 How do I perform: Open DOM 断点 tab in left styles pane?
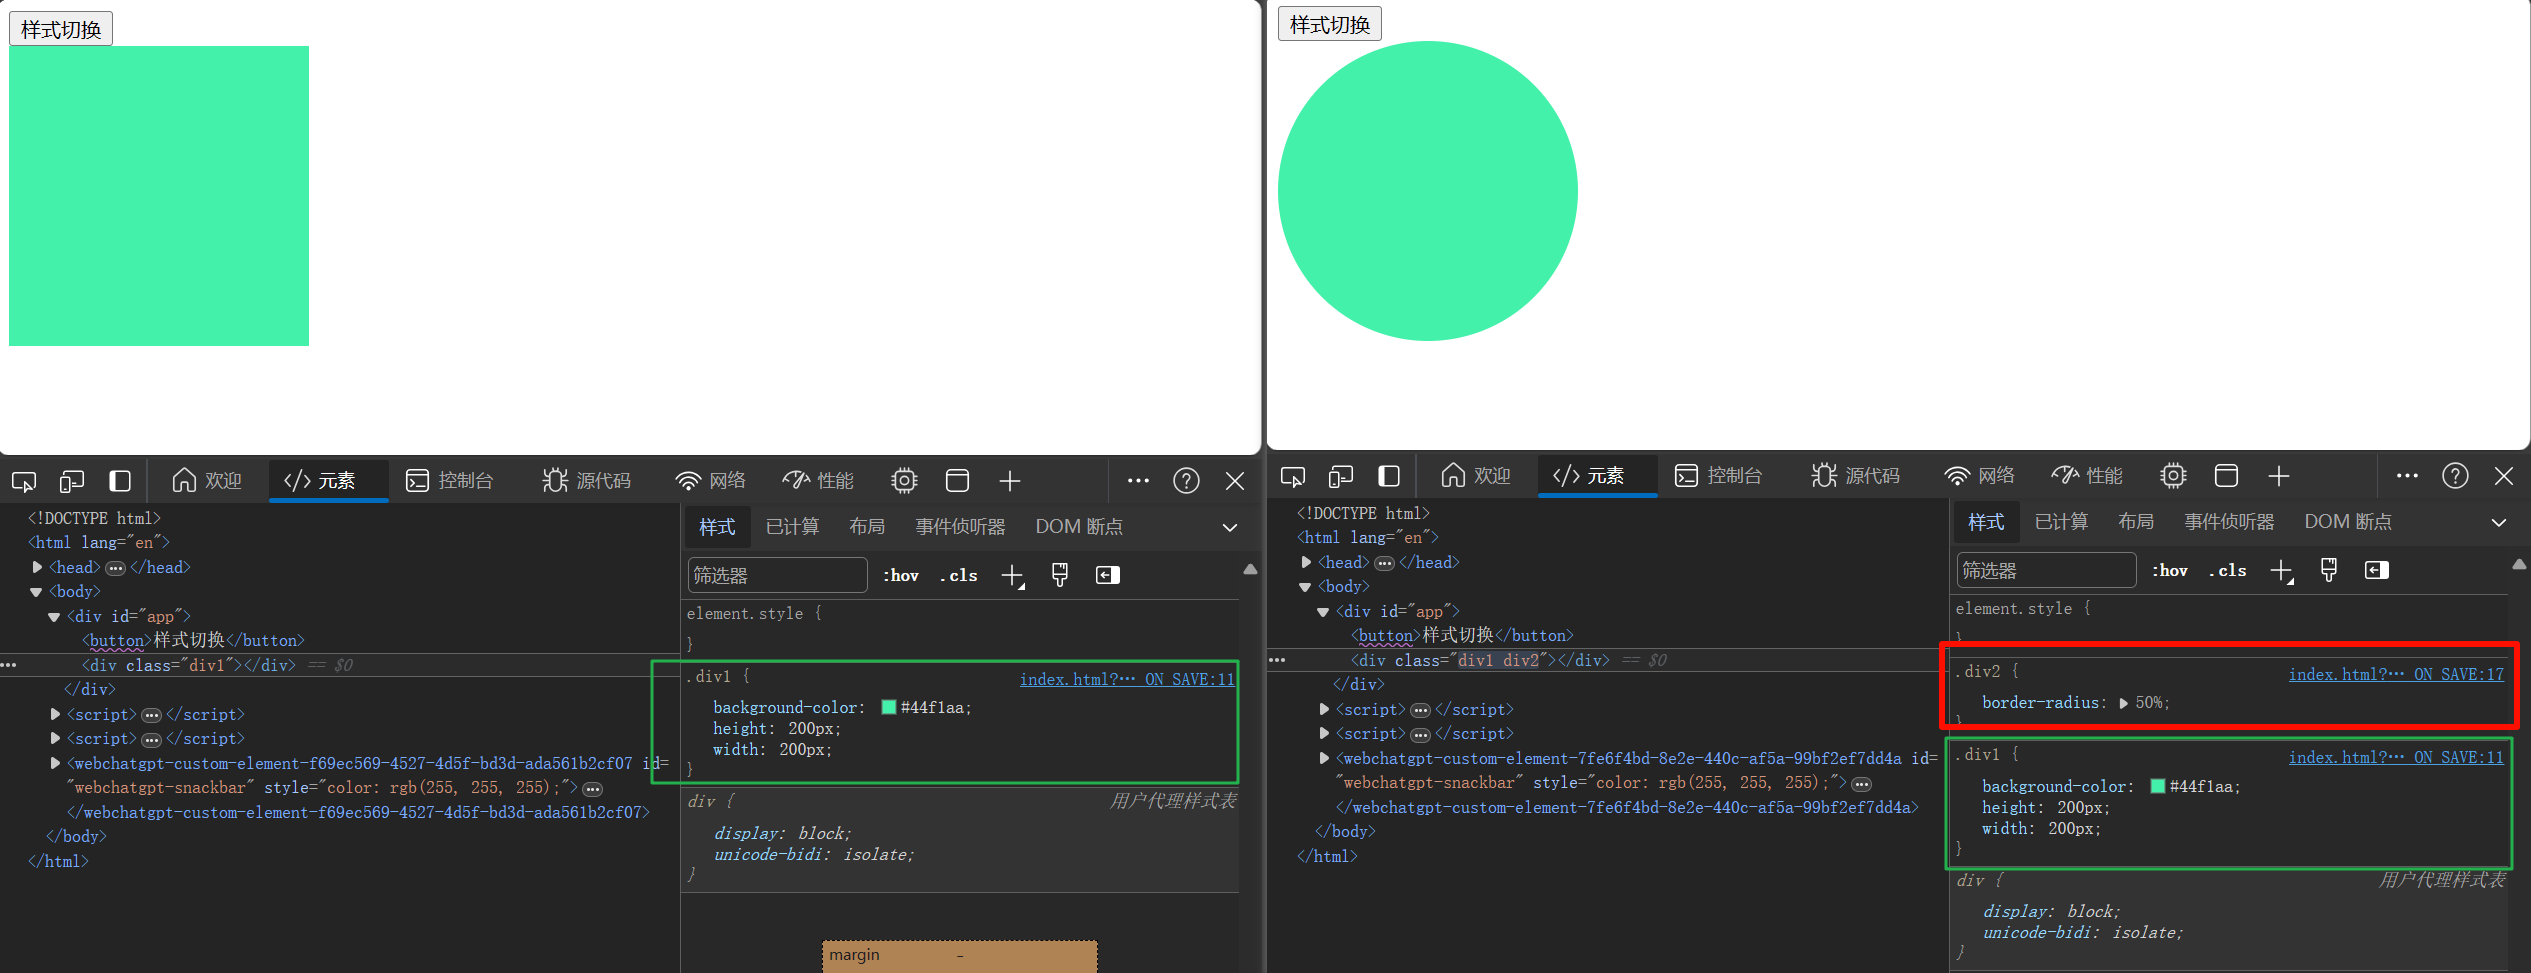[1079, 527]
